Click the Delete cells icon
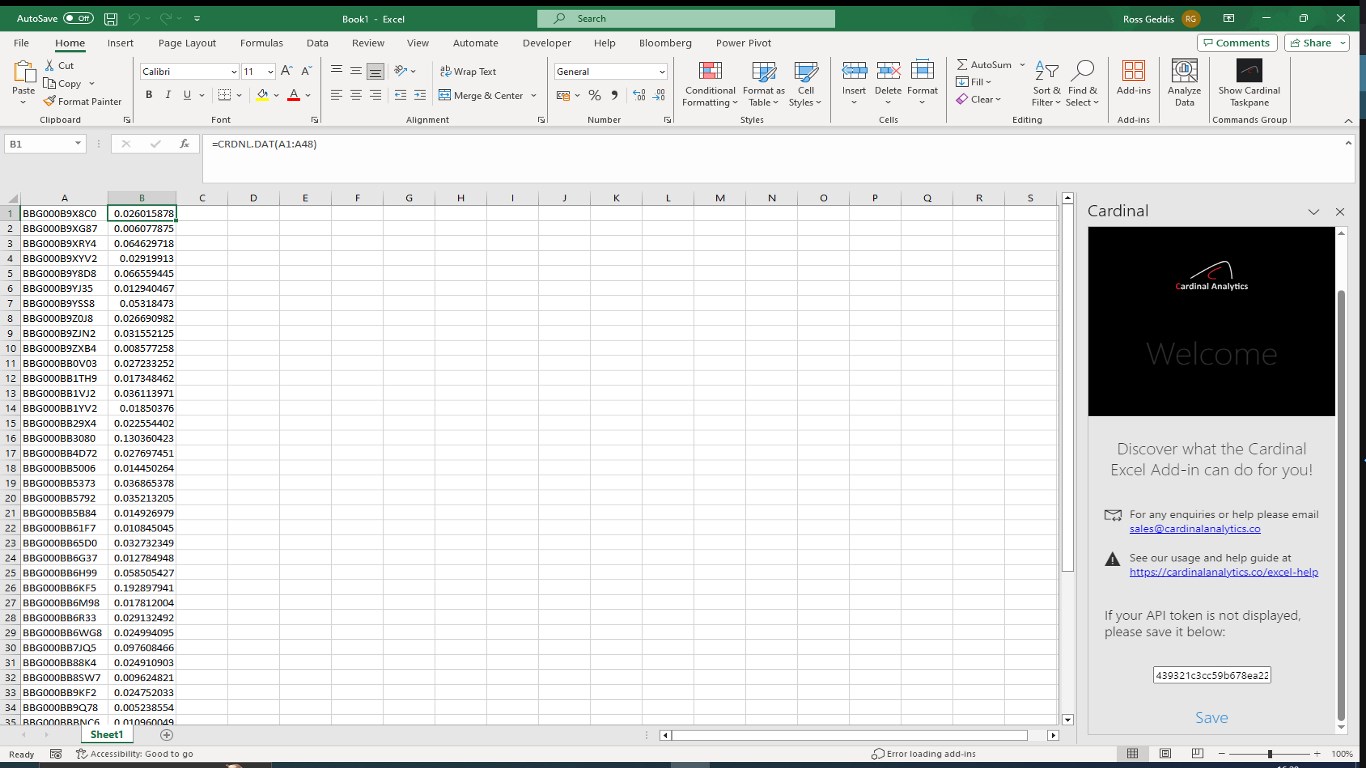The width and height of the screenshot is (1366, 768). click(888, 70)
